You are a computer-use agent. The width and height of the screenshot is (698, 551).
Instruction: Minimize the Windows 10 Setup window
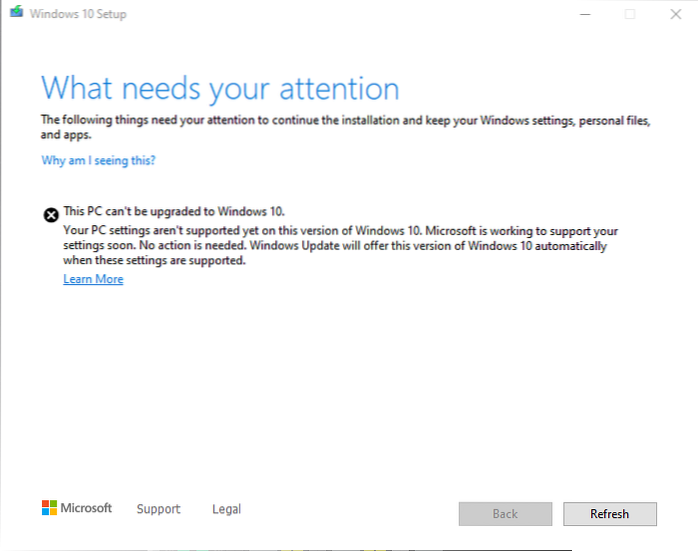coord(583,15)
